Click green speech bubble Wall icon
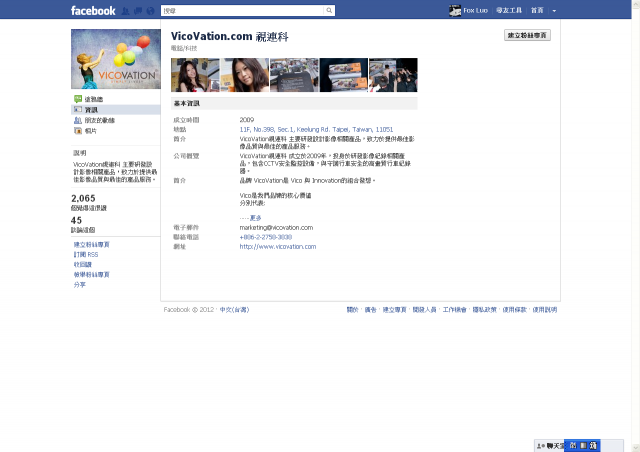 tap(78, 99)
